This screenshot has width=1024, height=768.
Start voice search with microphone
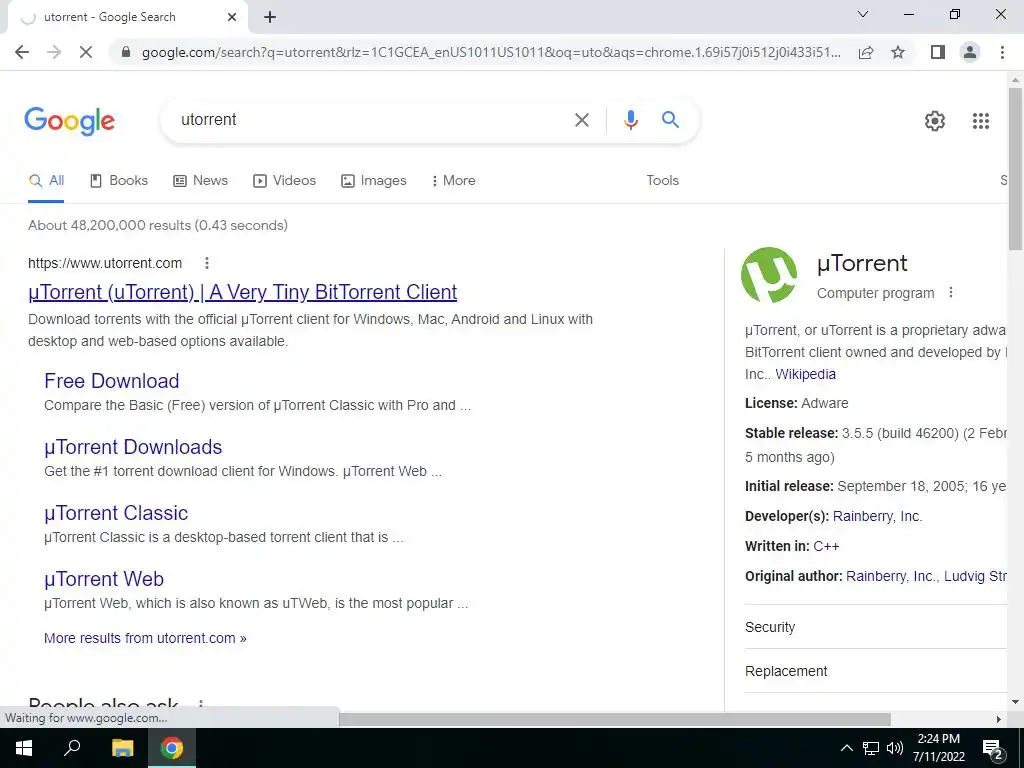pos(630,120)
